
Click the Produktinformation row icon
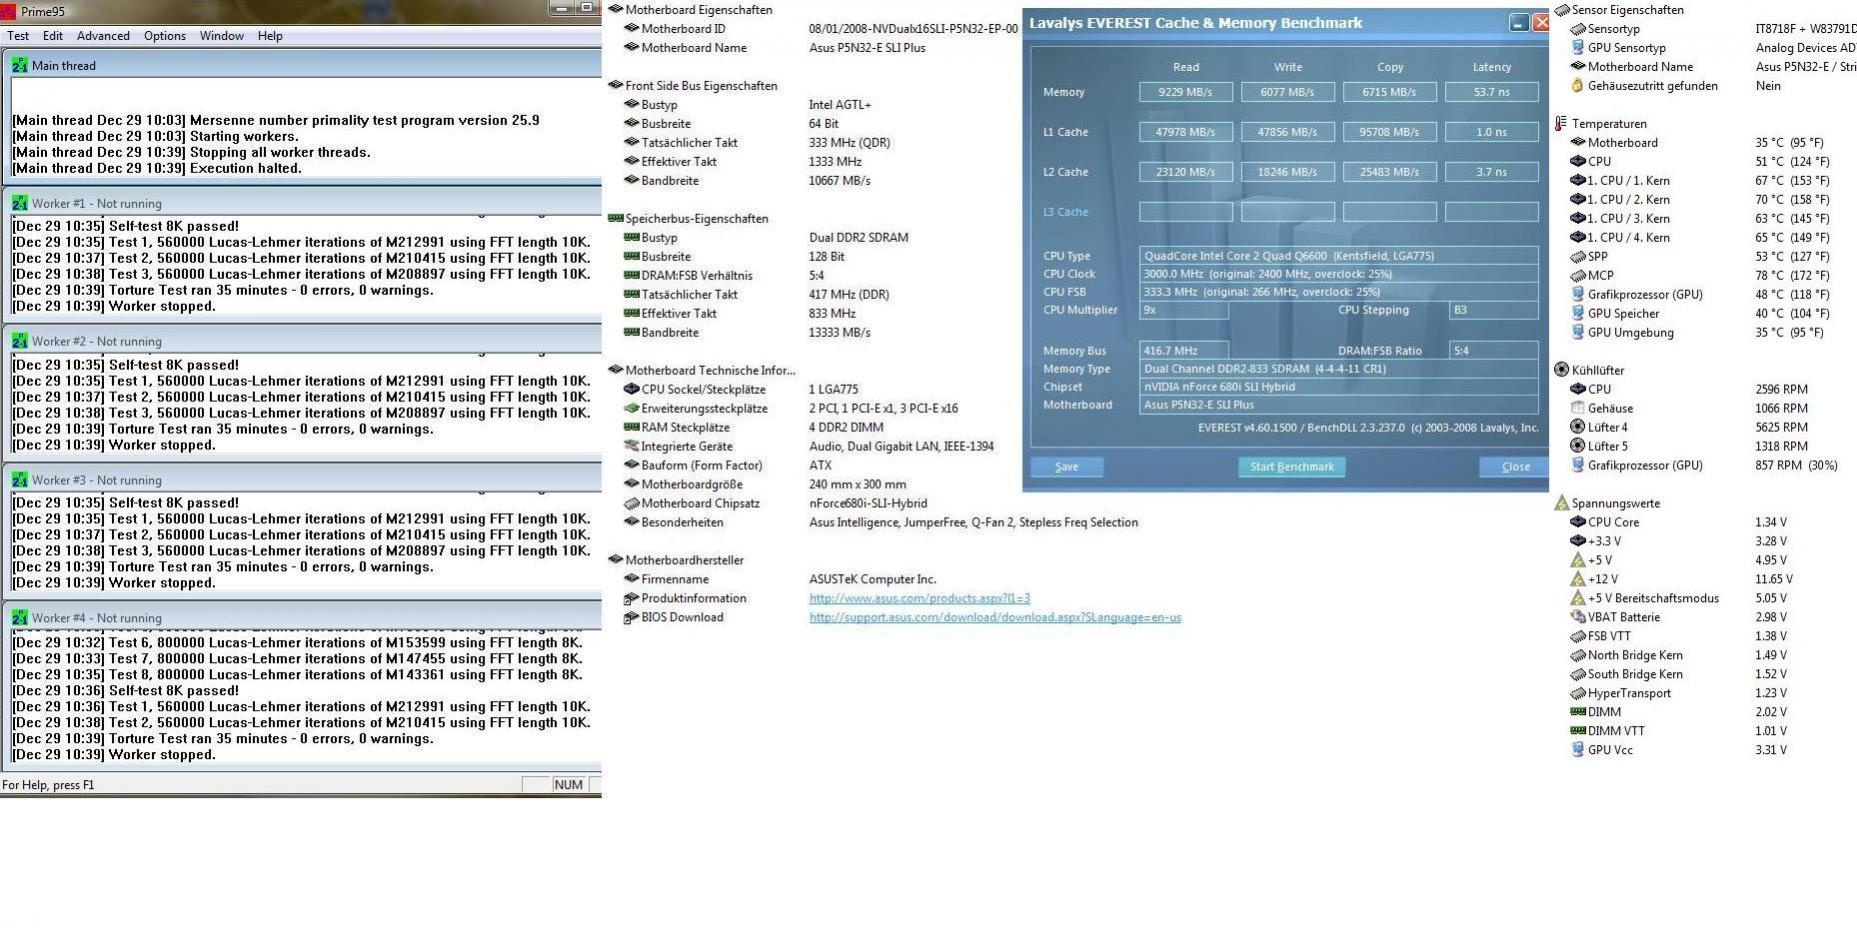[x=631, y=598]
